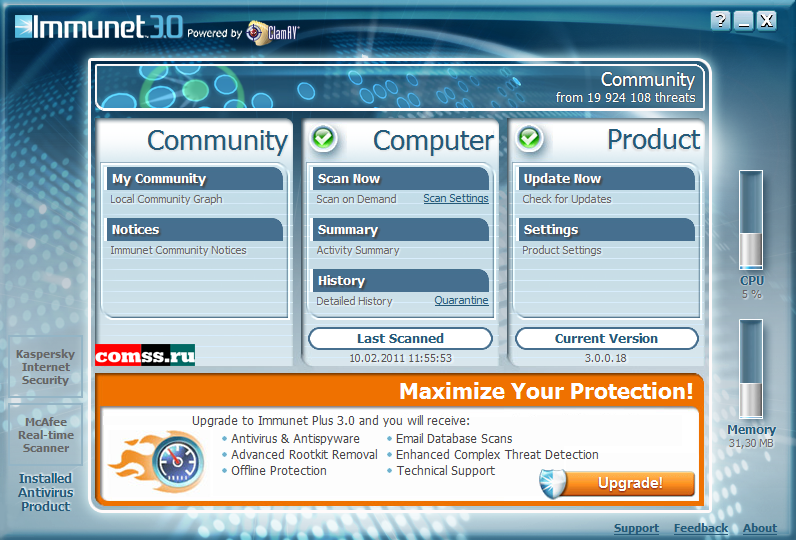
Task: Click the last scan date 10.02.2011 11:55:53
Action: click(x=401, y=358)
